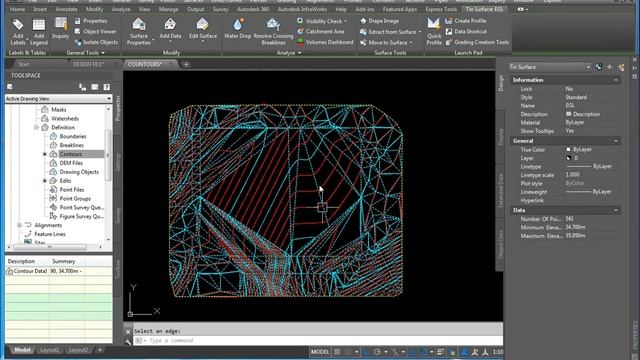The image size is (640, 360).
Task: Click the Linetype scale value 1.000
Action: tap(572, 175)
